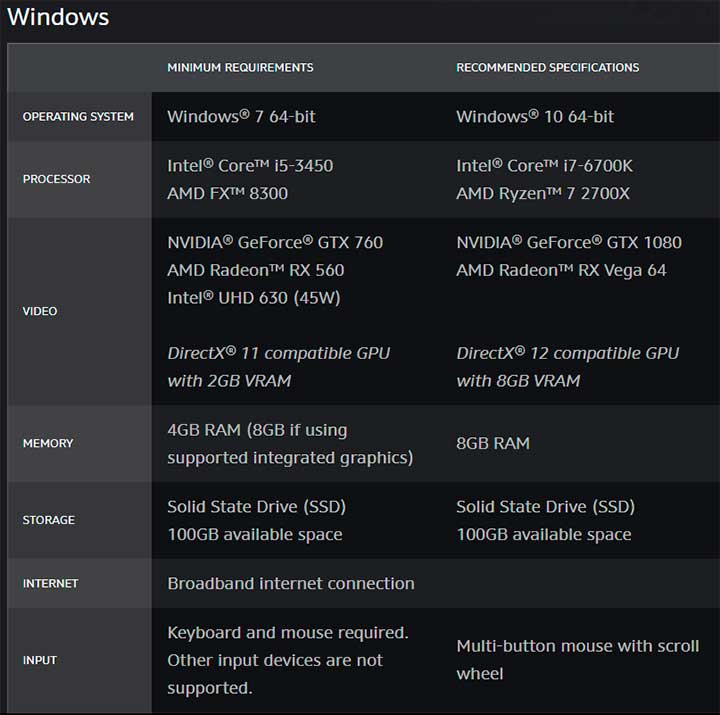Select "AMD Ryzen™ 7 2700X" text
The height and width of the screenshot is (715, 720).
[543, 193]
